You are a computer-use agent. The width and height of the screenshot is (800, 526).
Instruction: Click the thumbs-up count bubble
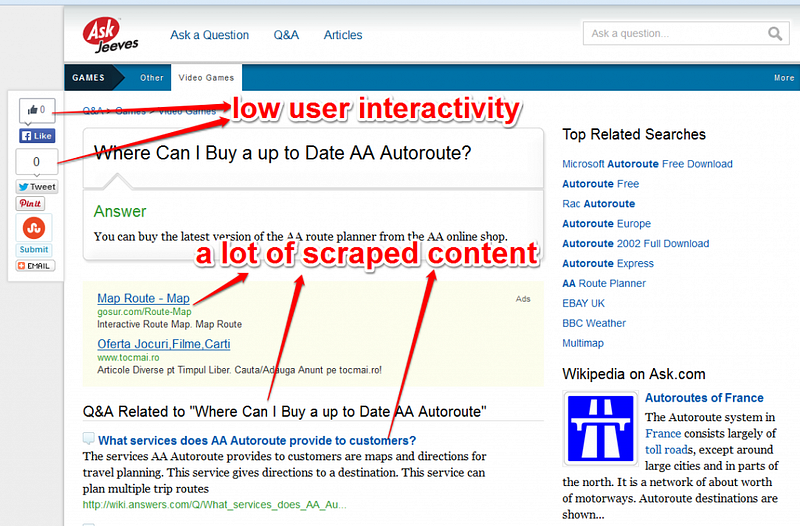coord(37,110)
